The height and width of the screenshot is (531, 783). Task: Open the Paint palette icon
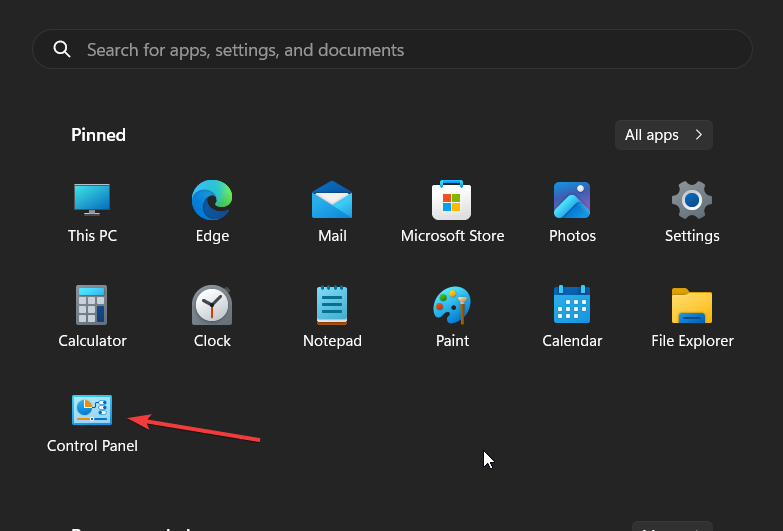point(452,306)
